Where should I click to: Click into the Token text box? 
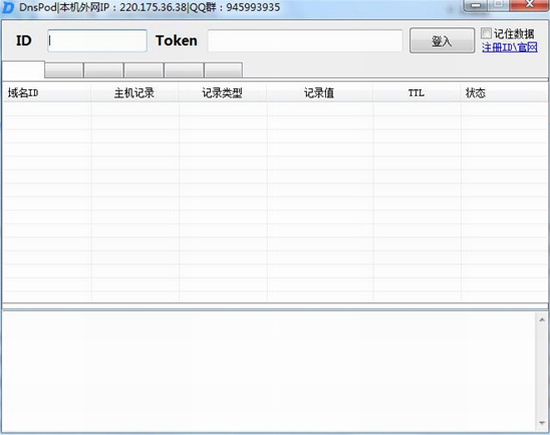(305, 41)
